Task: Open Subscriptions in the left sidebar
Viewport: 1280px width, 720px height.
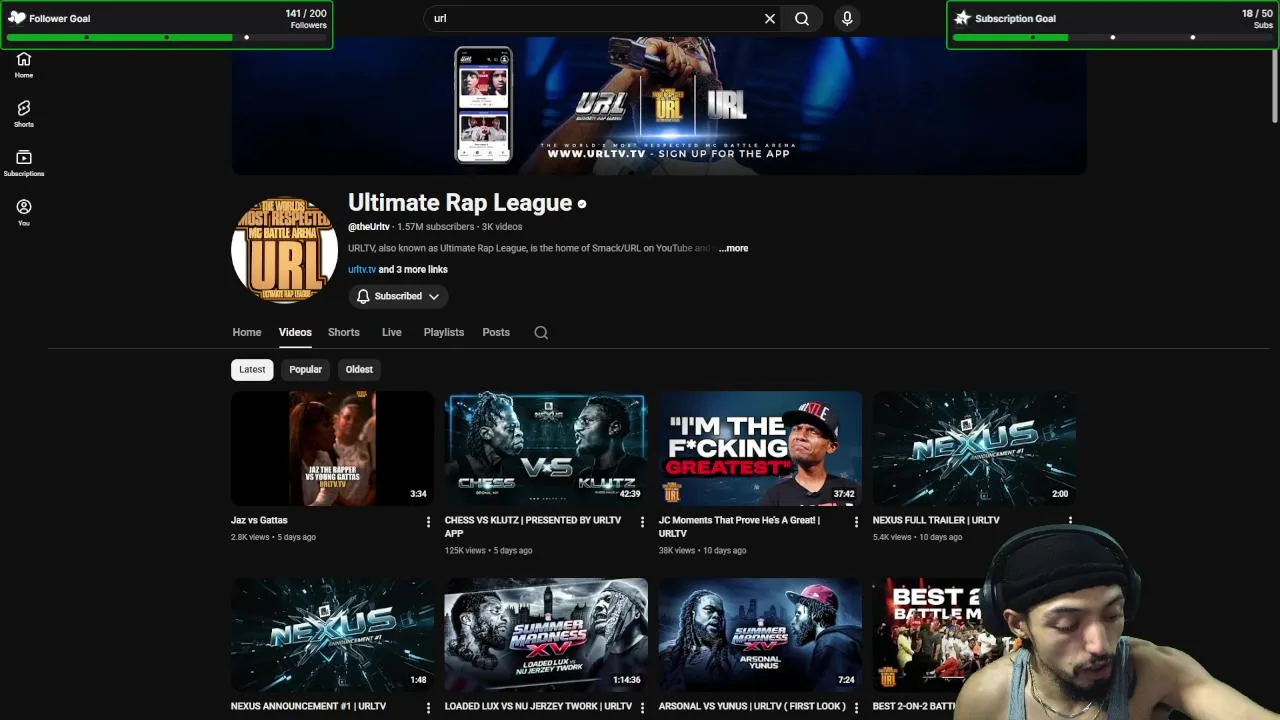Action: coord(24,163)
